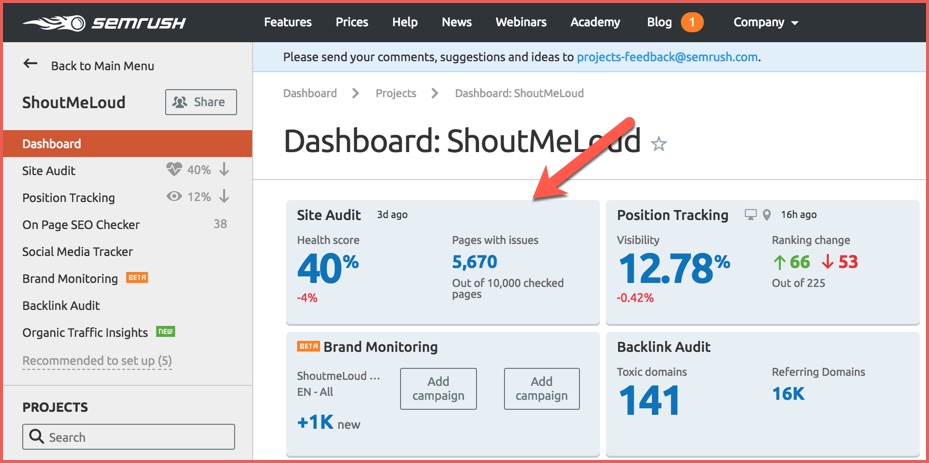Open Features in the top navigation
929x463 pixels.
[287, 22]
